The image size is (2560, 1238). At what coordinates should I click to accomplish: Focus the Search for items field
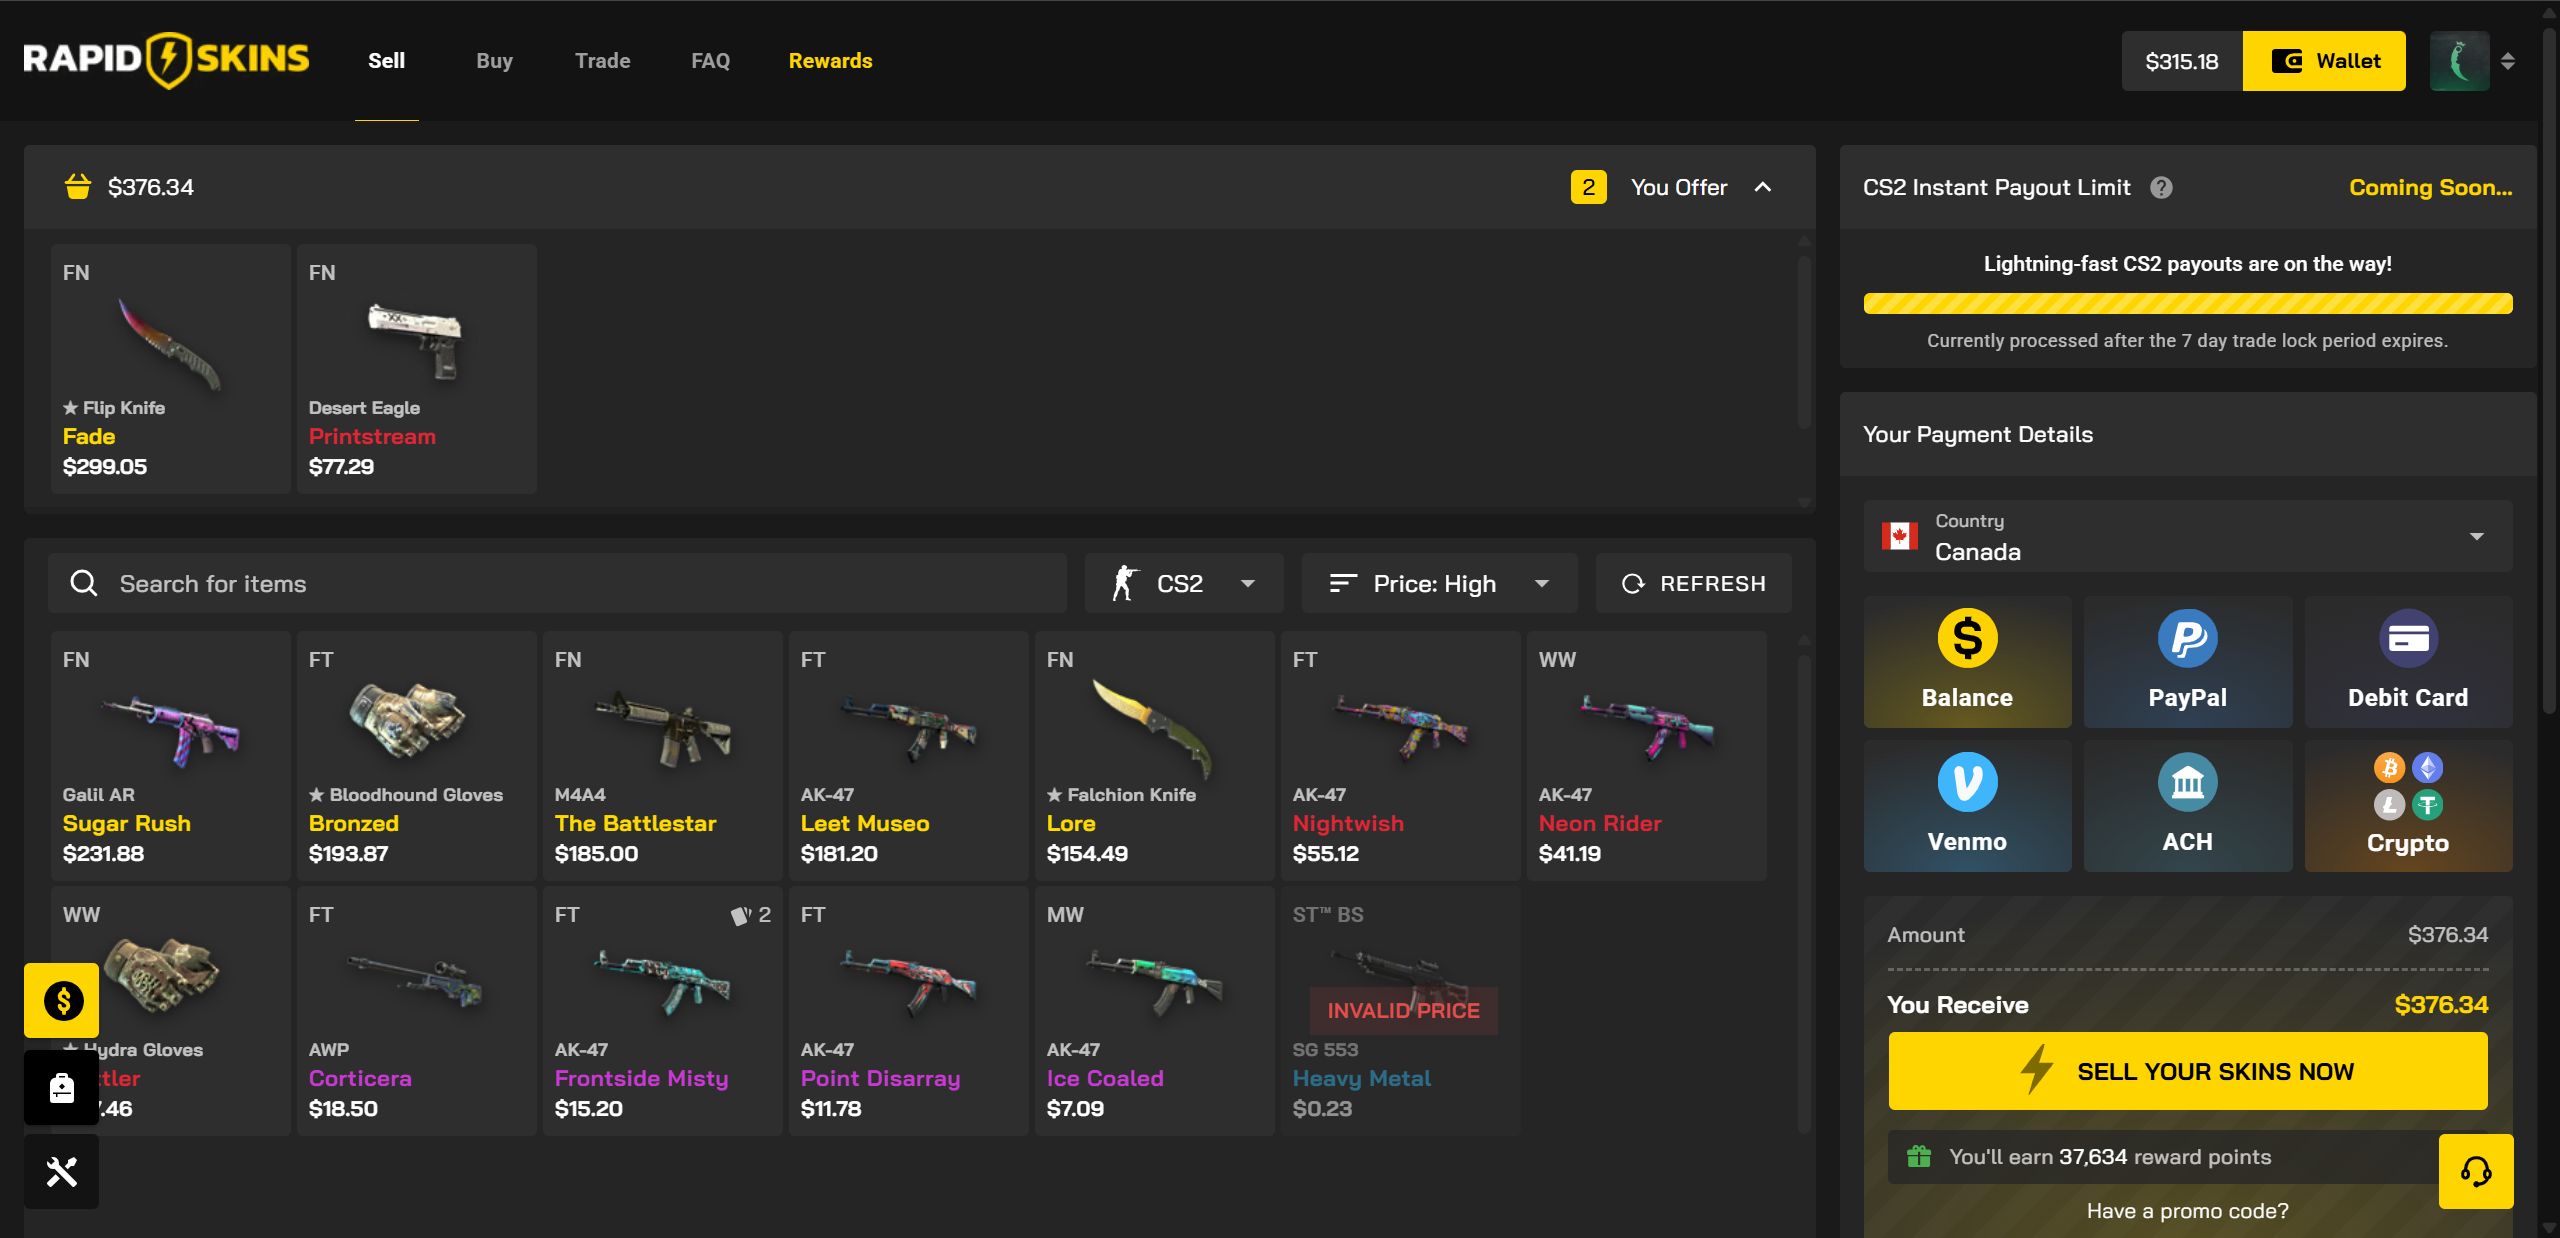pyautogui.click(x=557, y=583)
